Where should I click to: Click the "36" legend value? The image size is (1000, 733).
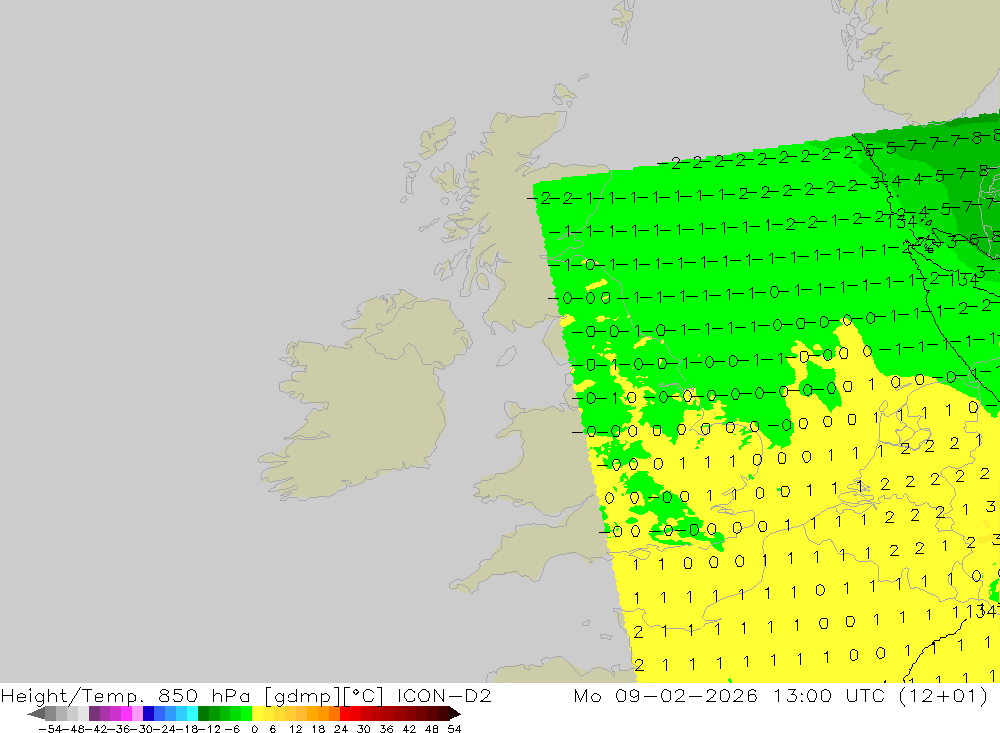click(x=386, y=729)
